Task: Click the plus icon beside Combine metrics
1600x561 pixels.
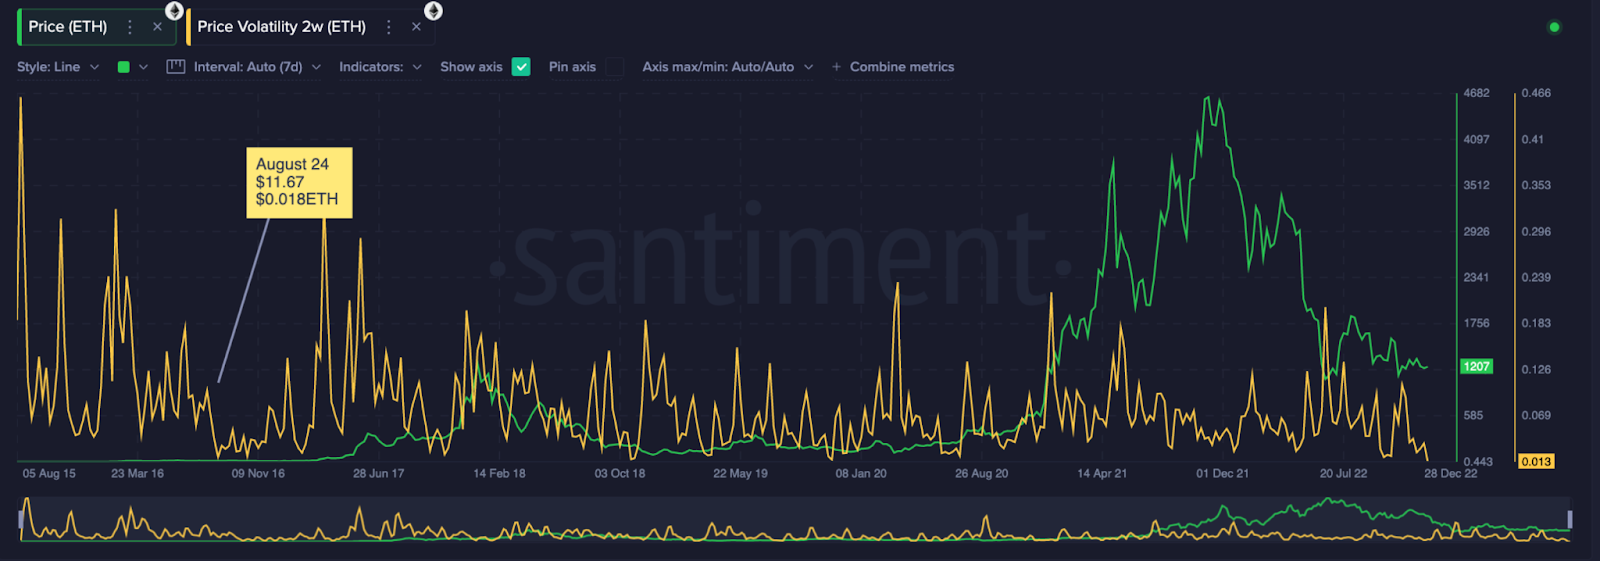Action: click(x=836, y=67)
